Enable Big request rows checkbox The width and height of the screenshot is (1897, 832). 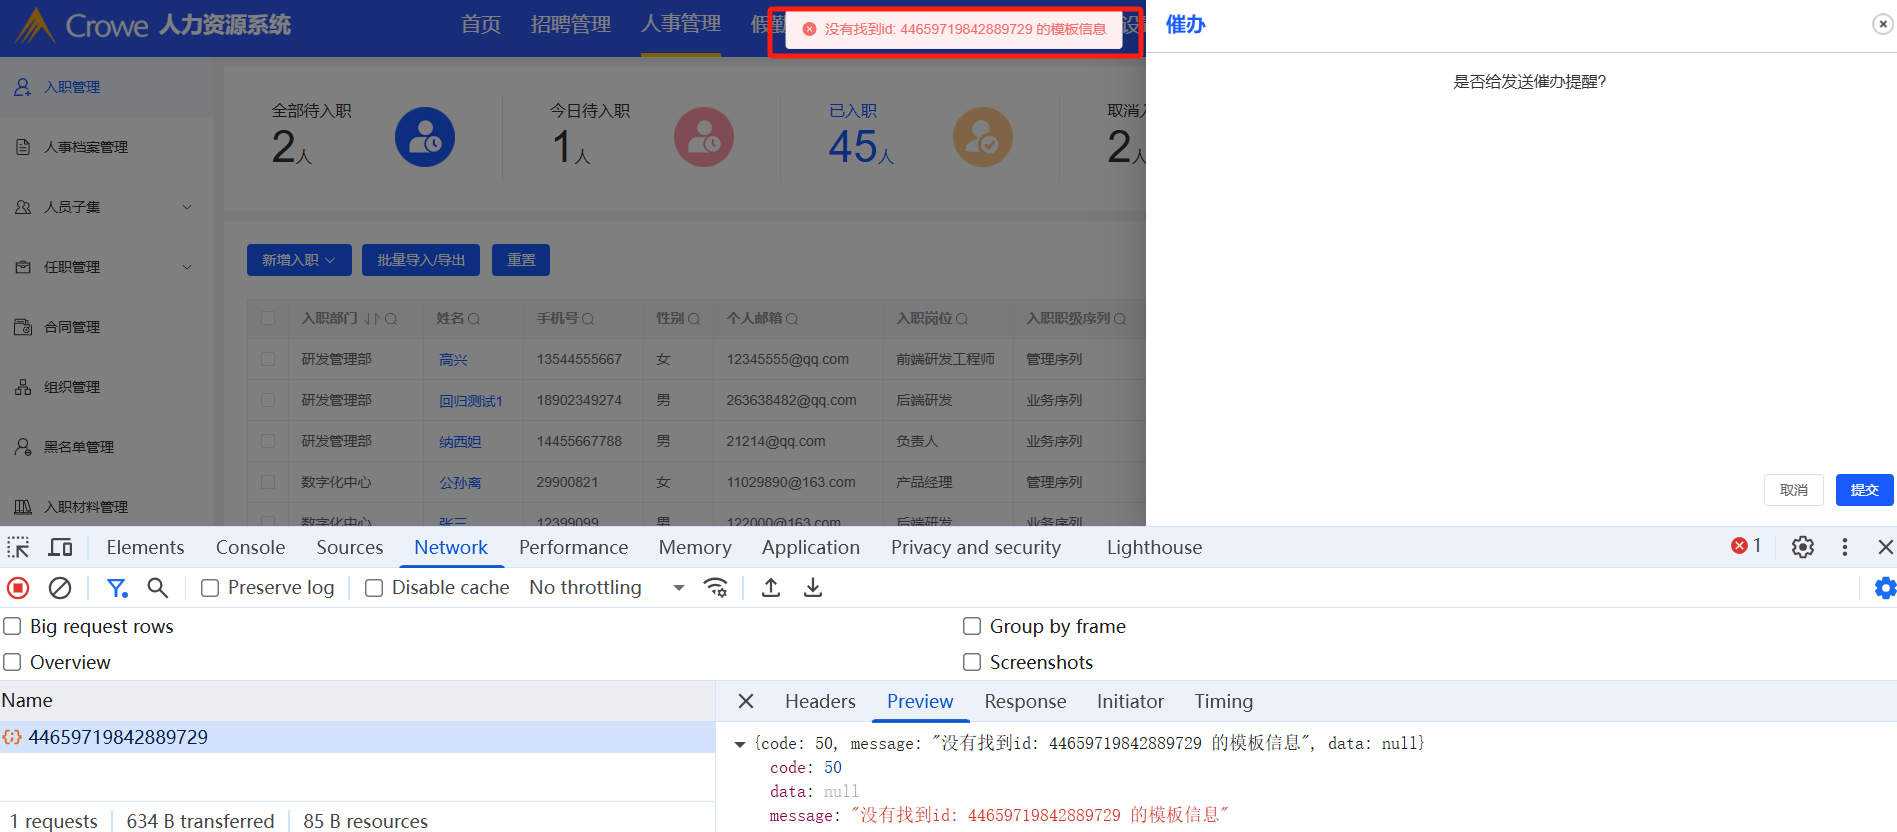13,626
